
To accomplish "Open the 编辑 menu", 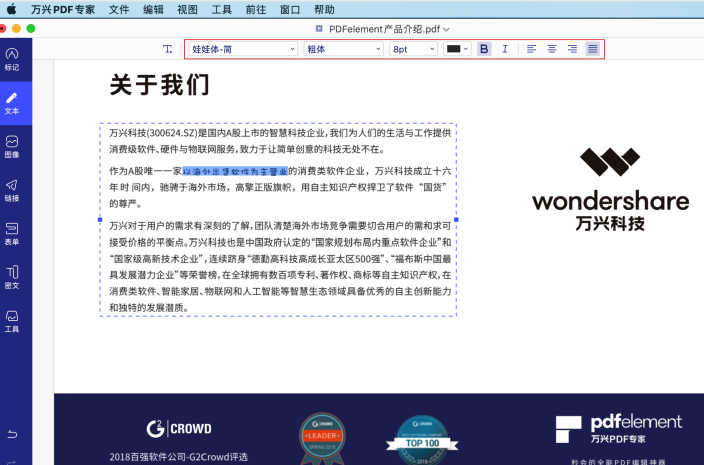I will 153,9.
